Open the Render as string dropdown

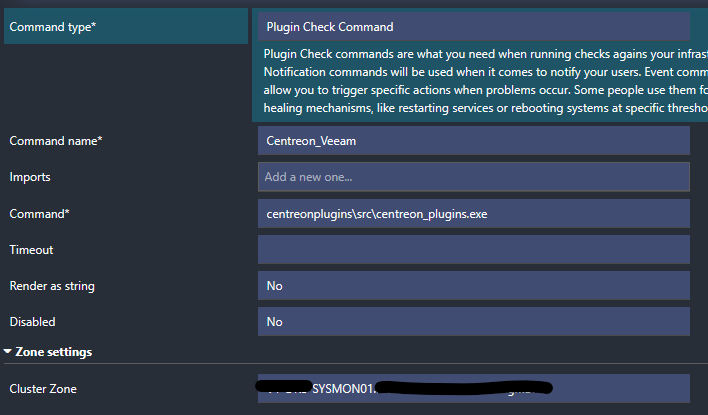[473, 286]
